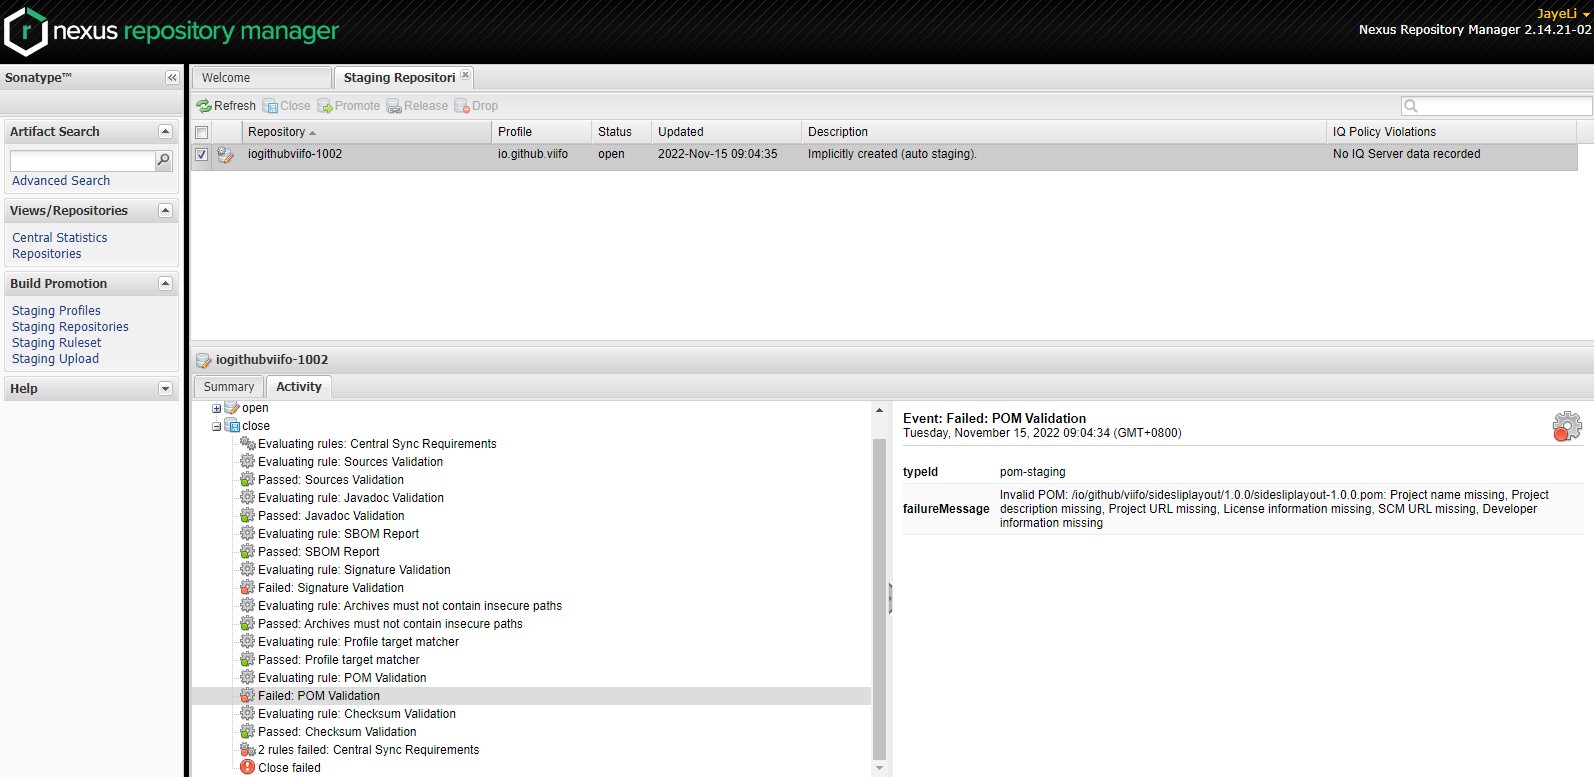This screenshot has width=1594, height=777.
Task: Expand the Help panel
Action: tap(166, 389)
